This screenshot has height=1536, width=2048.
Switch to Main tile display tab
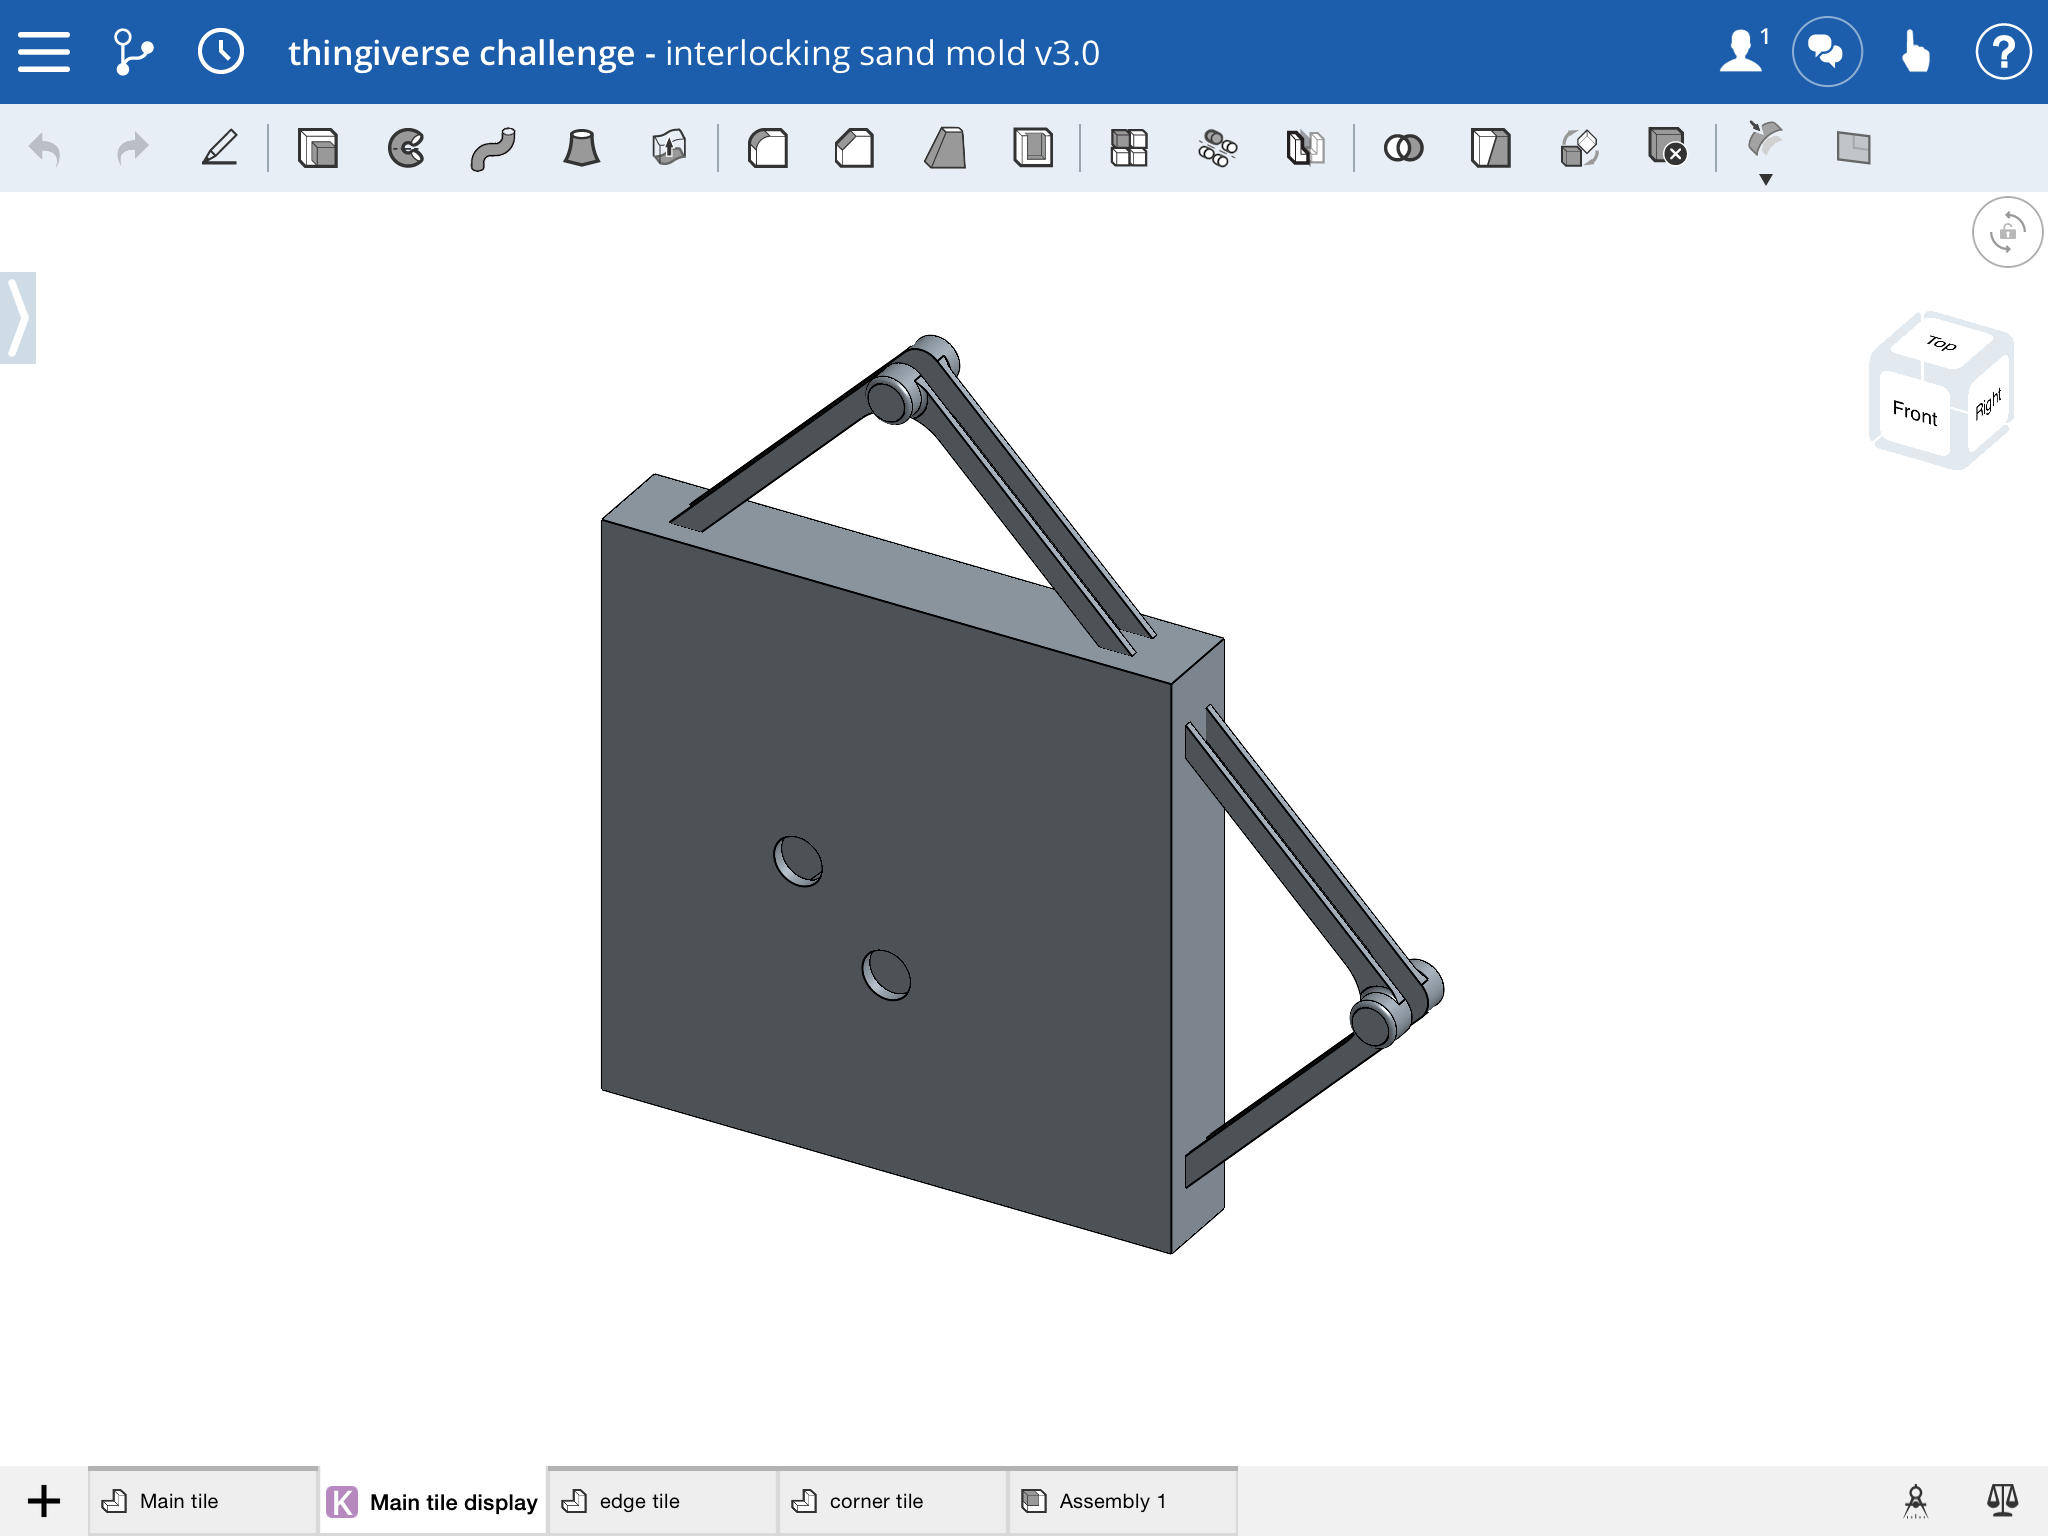point(433,1501)
